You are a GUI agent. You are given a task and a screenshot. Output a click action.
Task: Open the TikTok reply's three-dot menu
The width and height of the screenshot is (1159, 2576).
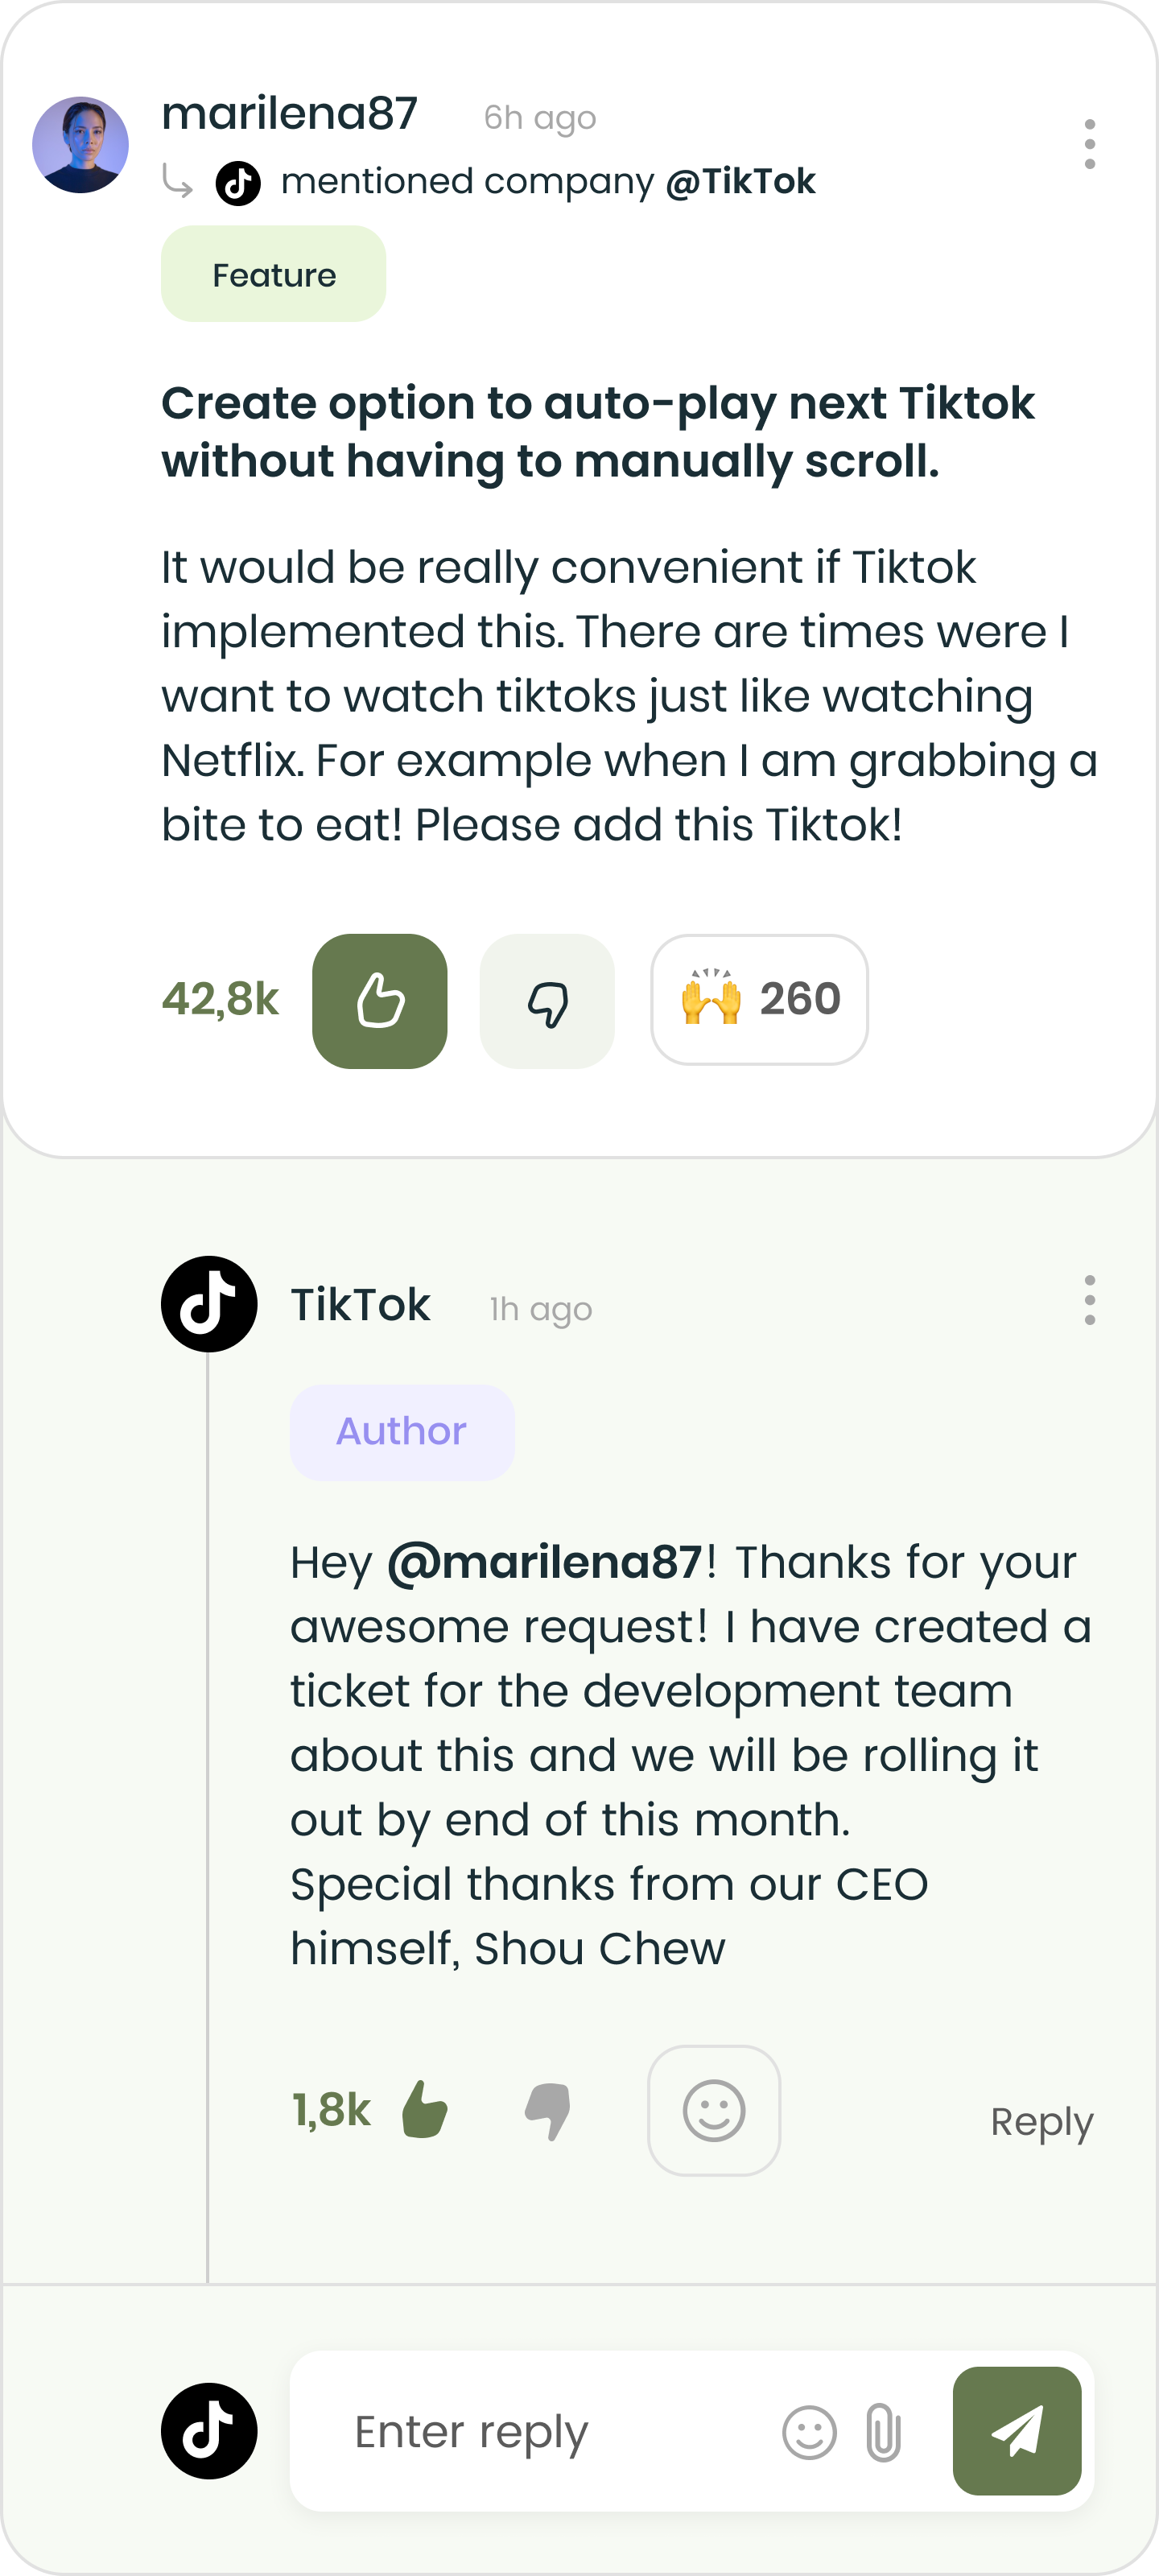(x=1089, y=1300)
